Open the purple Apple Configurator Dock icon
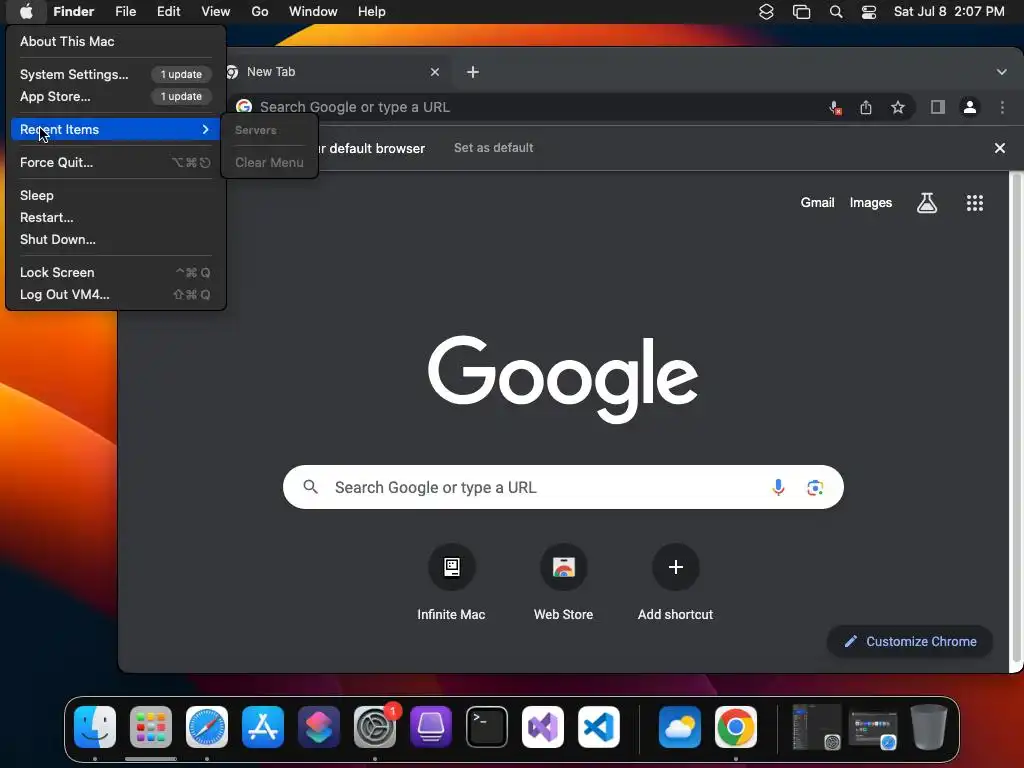This screenshot has width=1024, height=768. (431, 727)
